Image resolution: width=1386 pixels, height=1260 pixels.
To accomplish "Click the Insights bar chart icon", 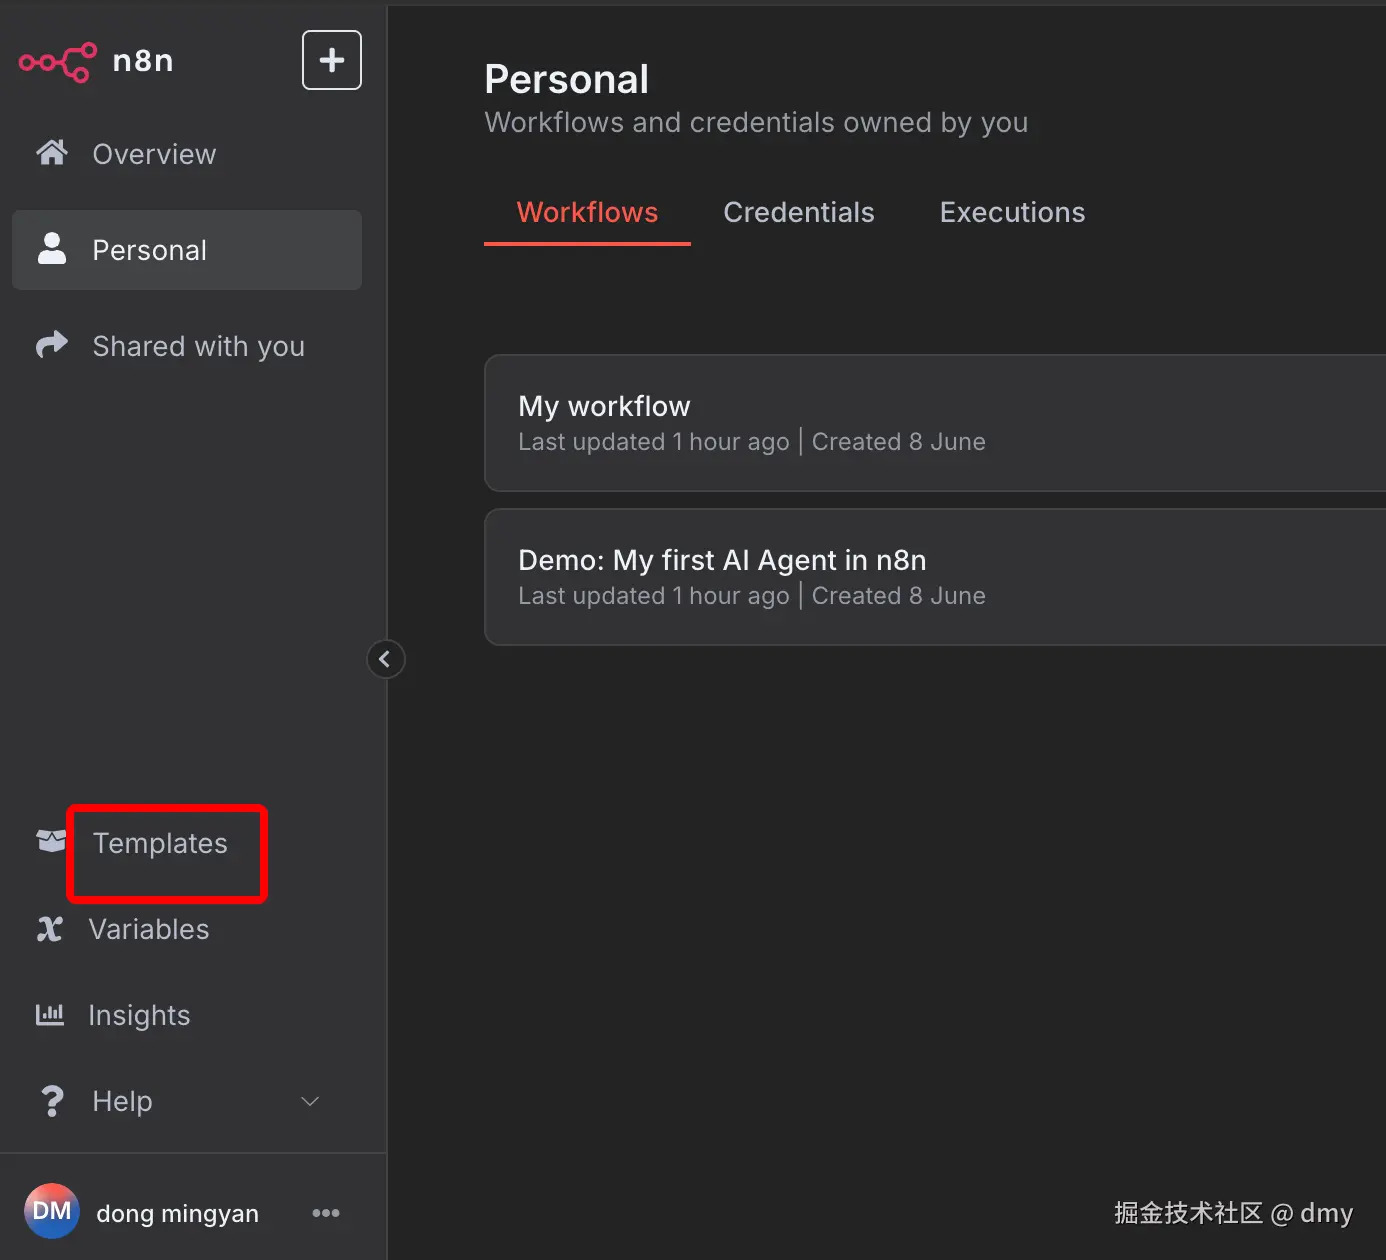I will 50,1015.
